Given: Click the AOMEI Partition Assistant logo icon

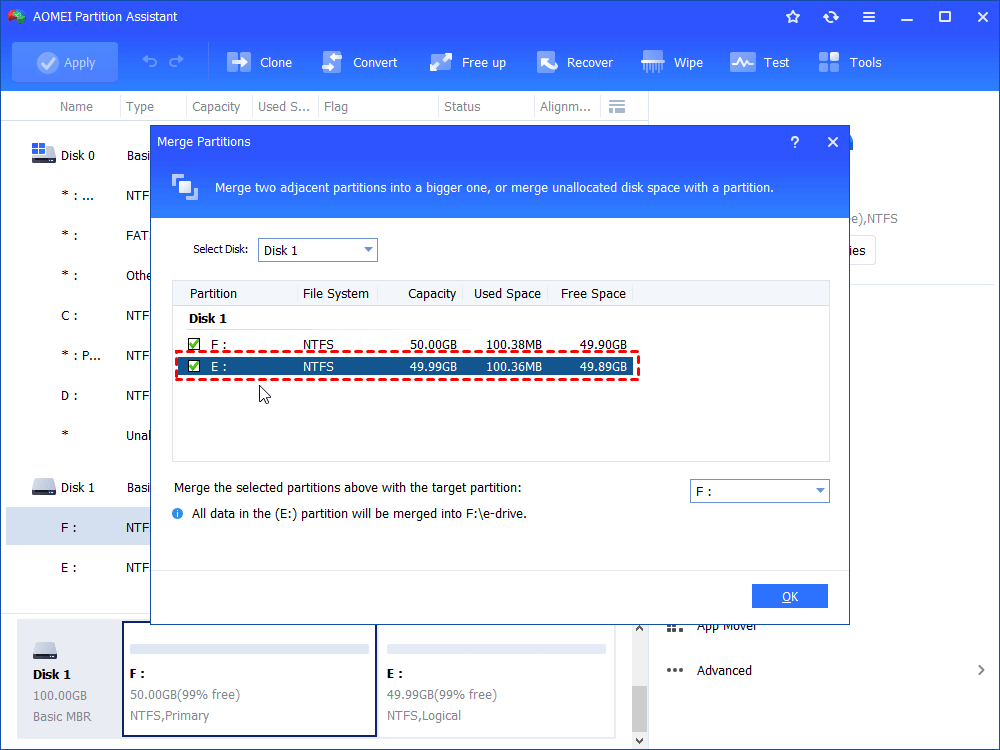Looking at the screenshot, I should 16,17.
